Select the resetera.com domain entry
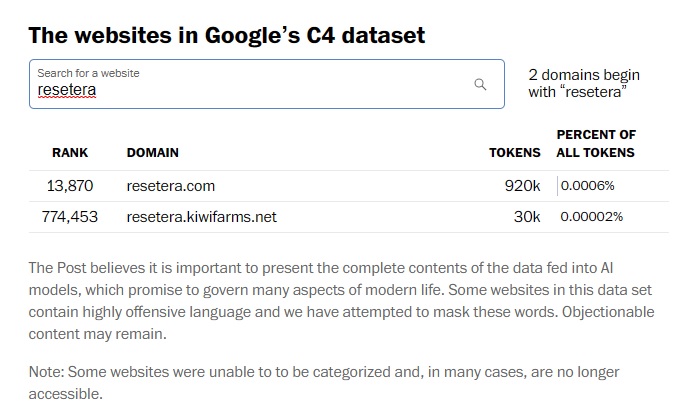Image resolution: width=674 pixels, height=420 pixels. [171, 186]
